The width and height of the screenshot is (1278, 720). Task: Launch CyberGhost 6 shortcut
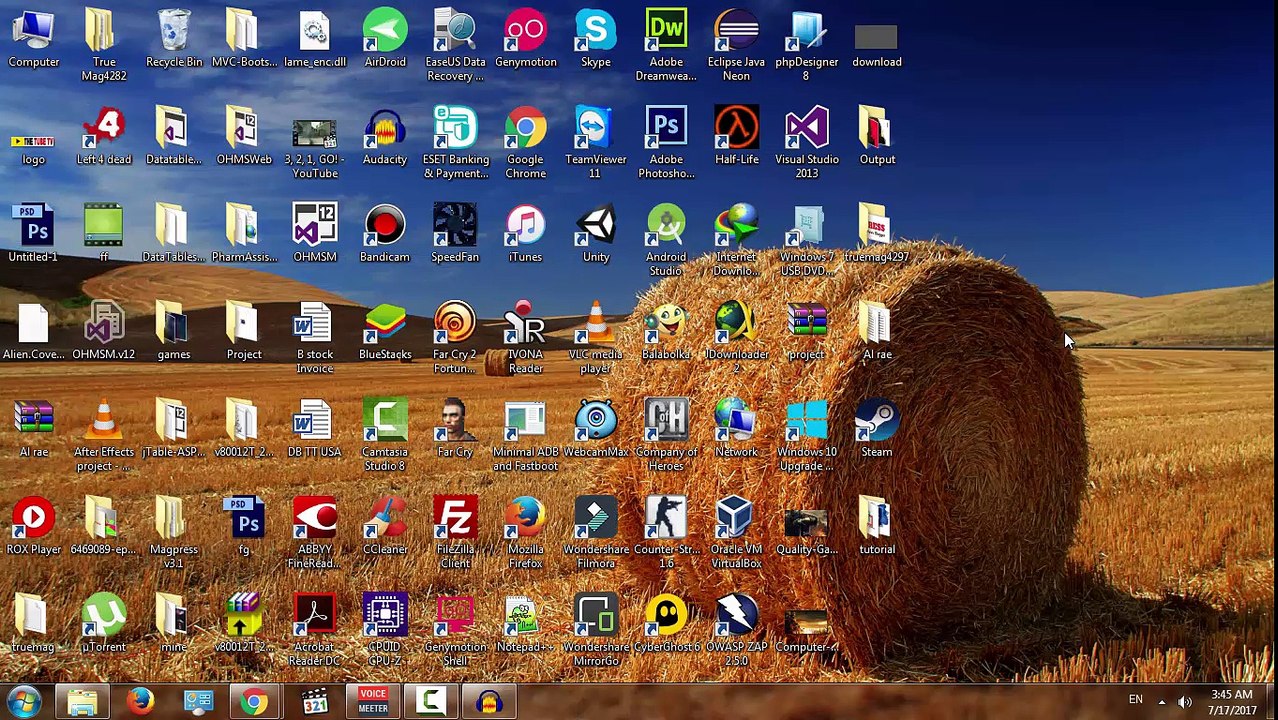pyautogui.click(x=666, y=624)
